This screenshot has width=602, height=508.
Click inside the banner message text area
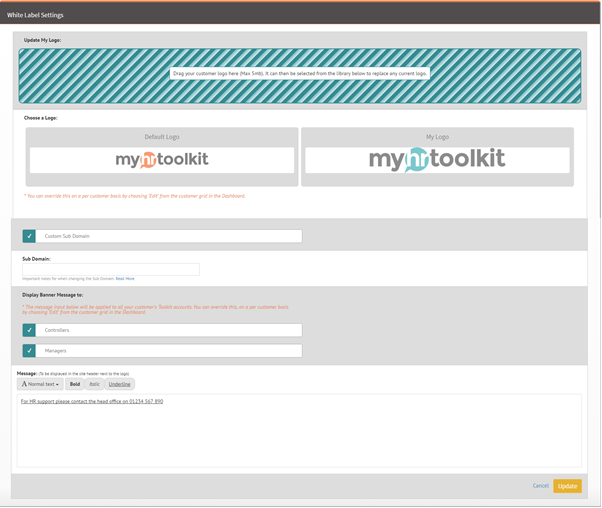(299, 431)
